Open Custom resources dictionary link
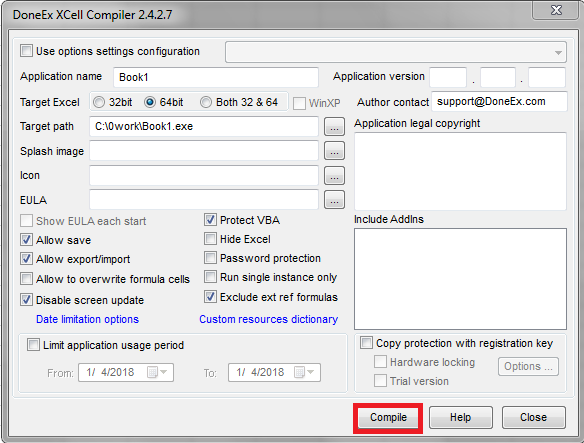 click(269, 319)
